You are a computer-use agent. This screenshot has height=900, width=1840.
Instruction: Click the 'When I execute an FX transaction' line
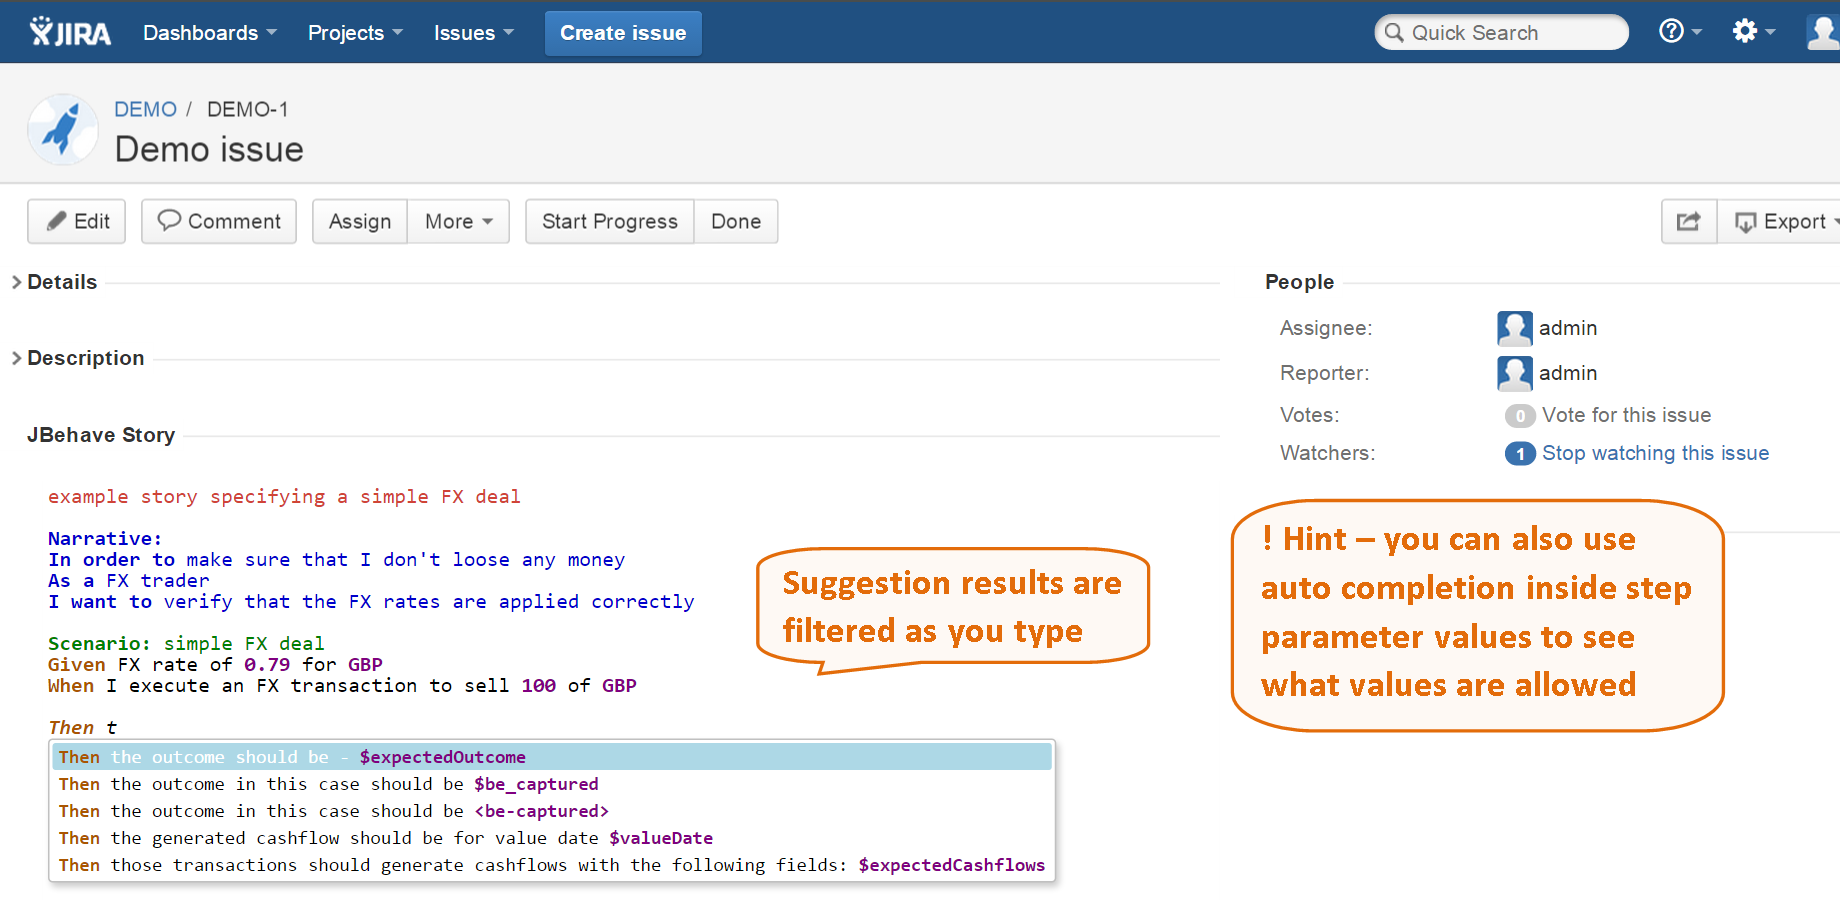click(342, 685)
